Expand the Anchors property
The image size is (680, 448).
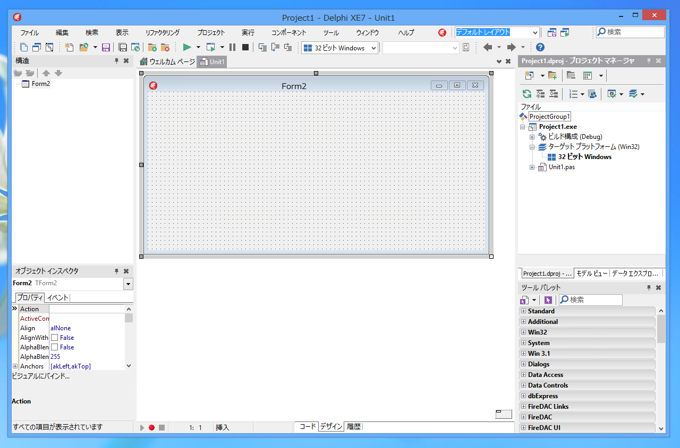point(15,366)
